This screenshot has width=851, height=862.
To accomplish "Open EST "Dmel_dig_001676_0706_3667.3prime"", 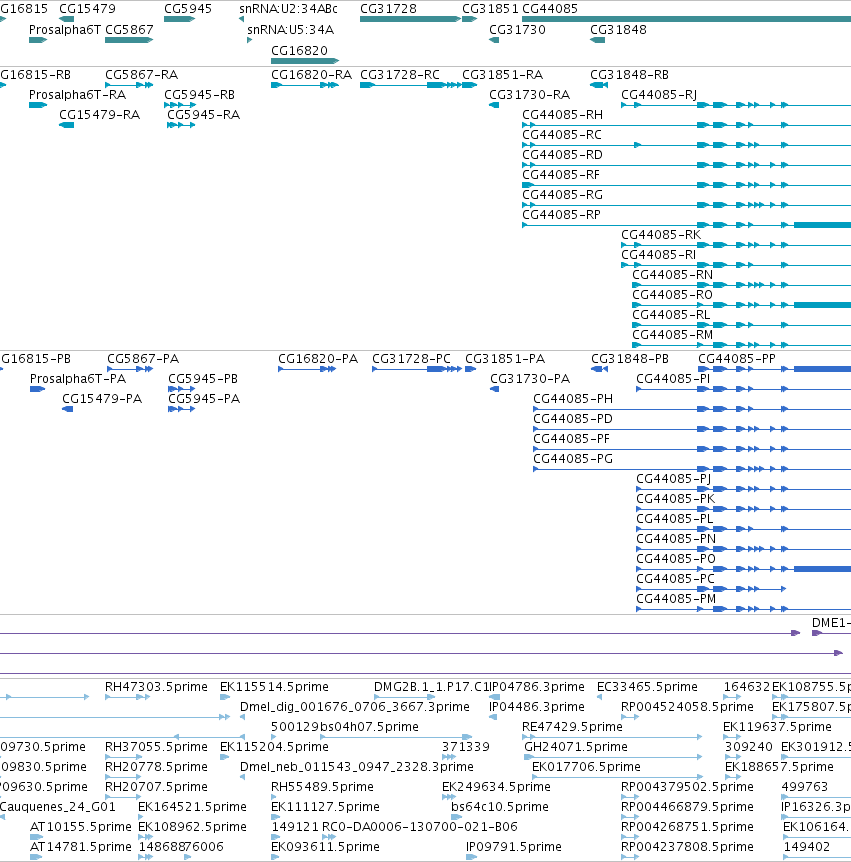I will click(355, 707).
